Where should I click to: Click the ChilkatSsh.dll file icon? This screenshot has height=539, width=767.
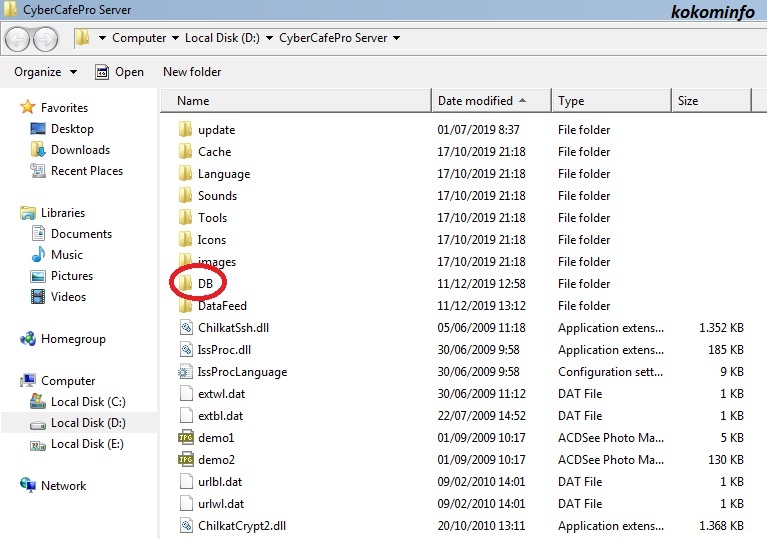(186, 328)
